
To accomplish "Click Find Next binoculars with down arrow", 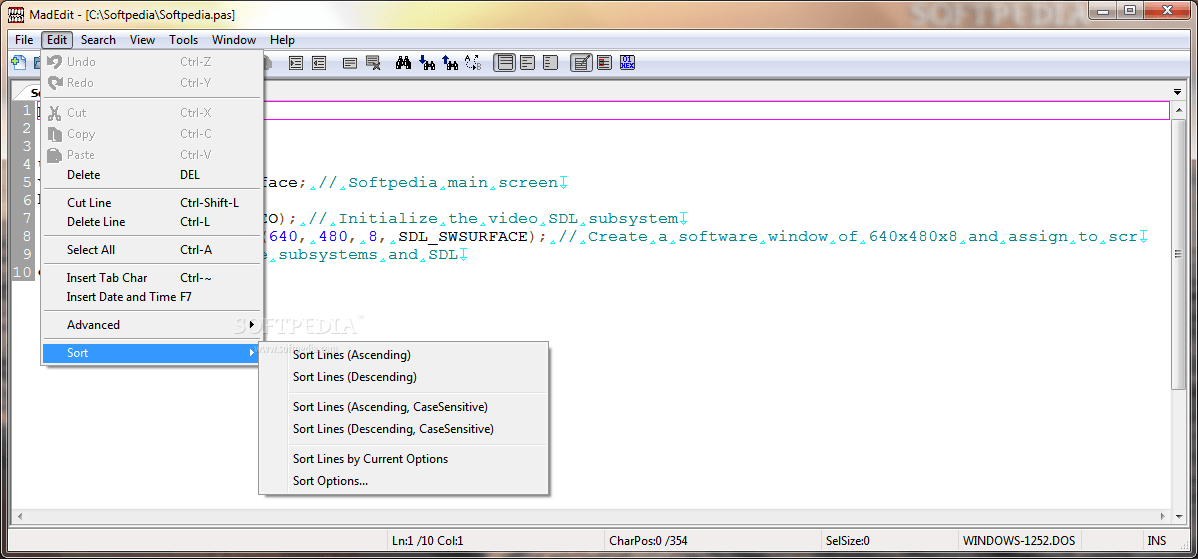I will [427, 63].
